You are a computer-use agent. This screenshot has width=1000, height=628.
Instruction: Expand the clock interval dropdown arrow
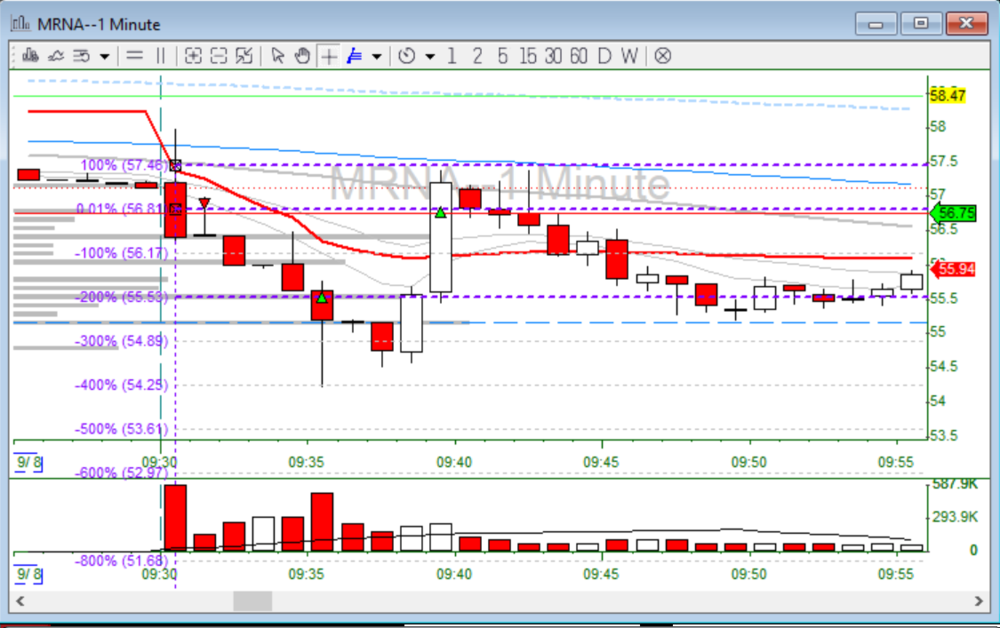coord(430,56)
